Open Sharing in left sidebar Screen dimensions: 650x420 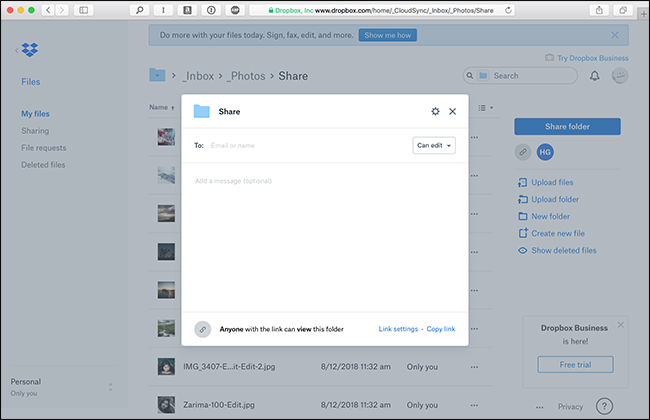35,131
